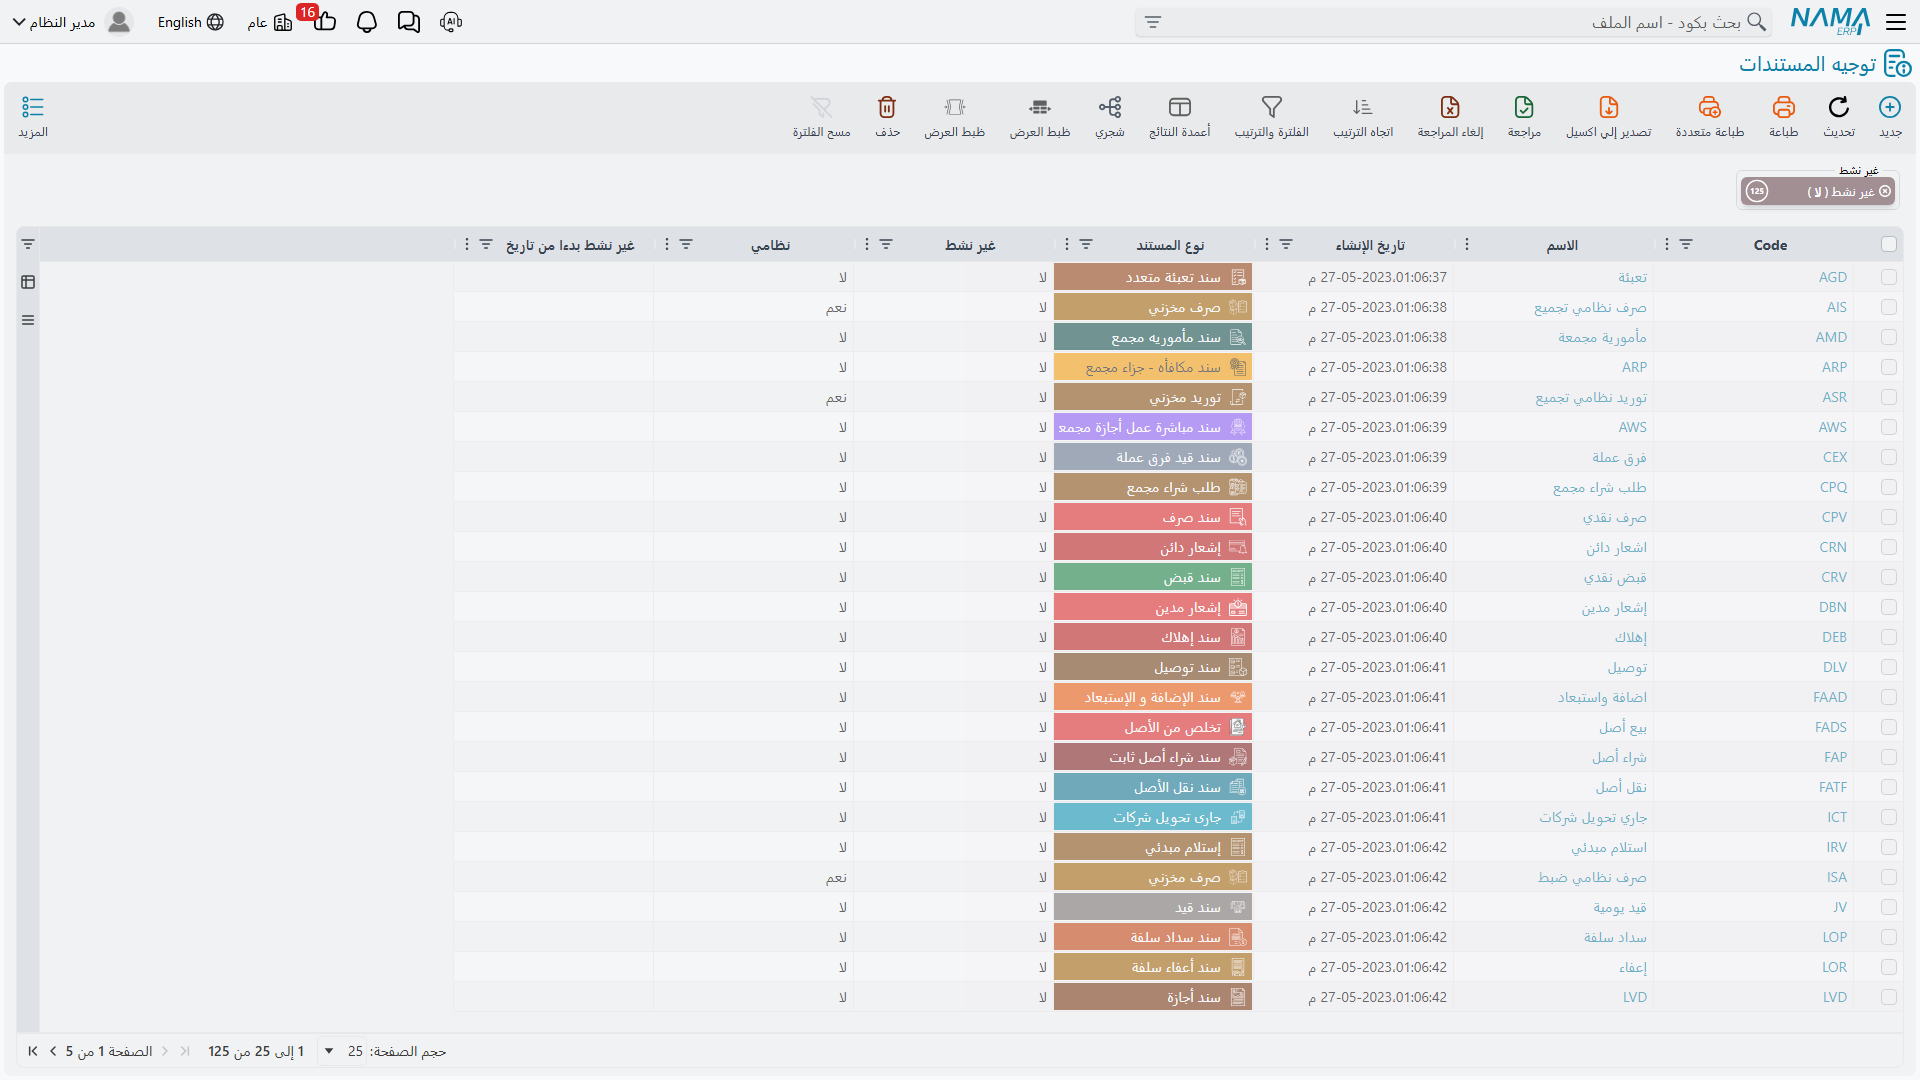Open the نوع المستند column filter icon
This screenshot has height=1080, width=1920.
pyautogui.click(x=1086, y=245)
